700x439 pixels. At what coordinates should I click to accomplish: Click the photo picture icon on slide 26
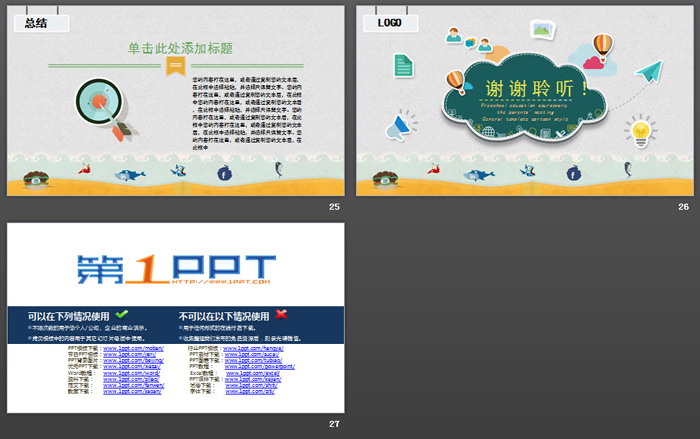pos(543,29)
